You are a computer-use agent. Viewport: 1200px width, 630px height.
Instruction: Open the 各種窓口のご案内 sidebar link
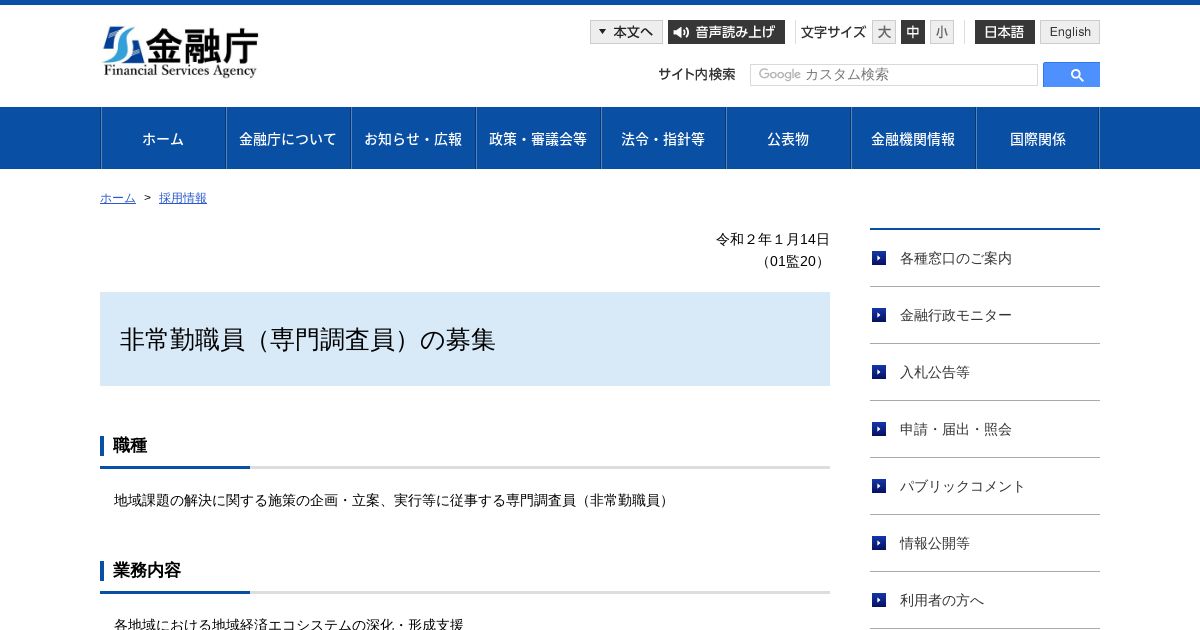(956, 258)
